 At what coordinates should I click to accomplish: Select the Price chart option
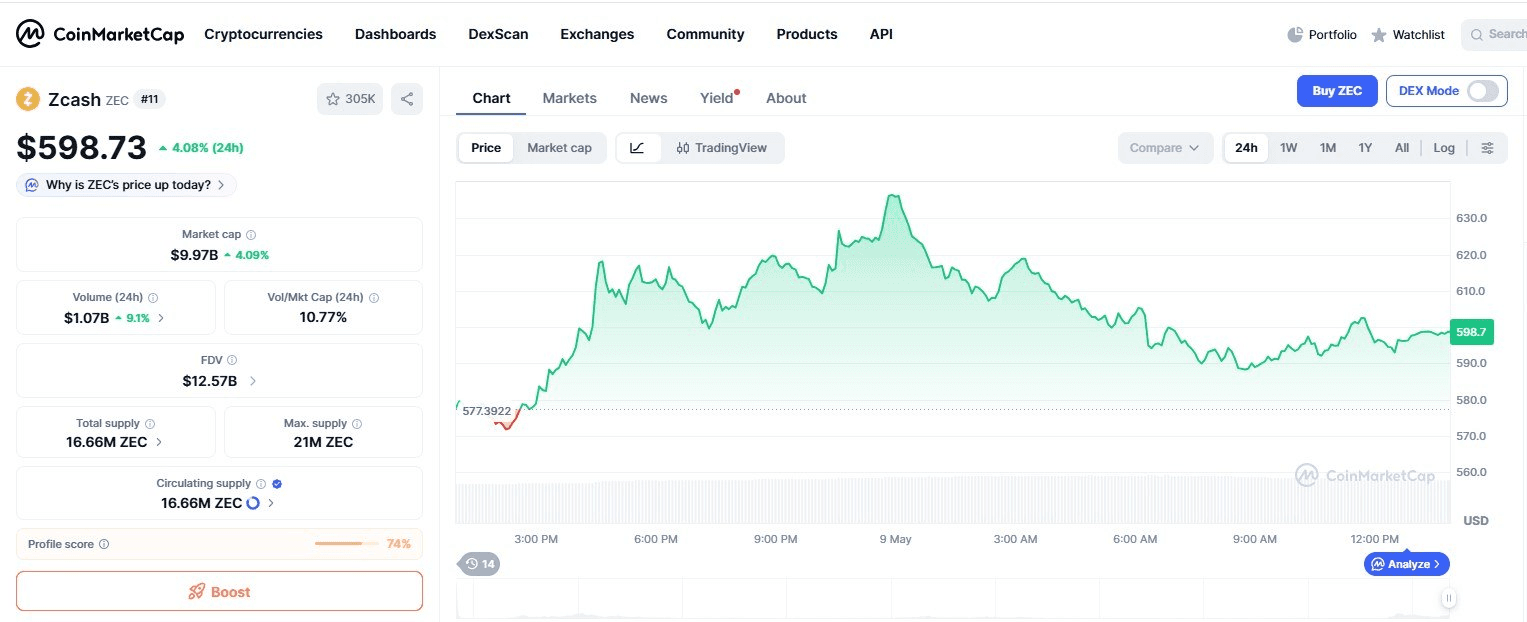point(486,148)
